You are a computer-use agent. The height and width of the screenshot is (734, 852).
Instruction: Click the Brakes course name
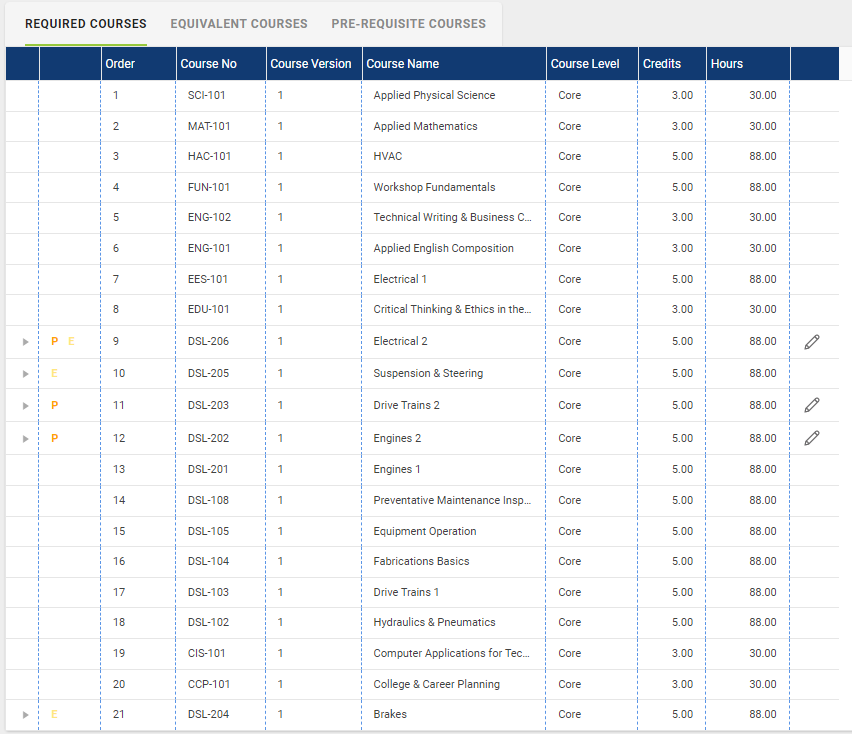pyautogui.click(x=390, y=714)
